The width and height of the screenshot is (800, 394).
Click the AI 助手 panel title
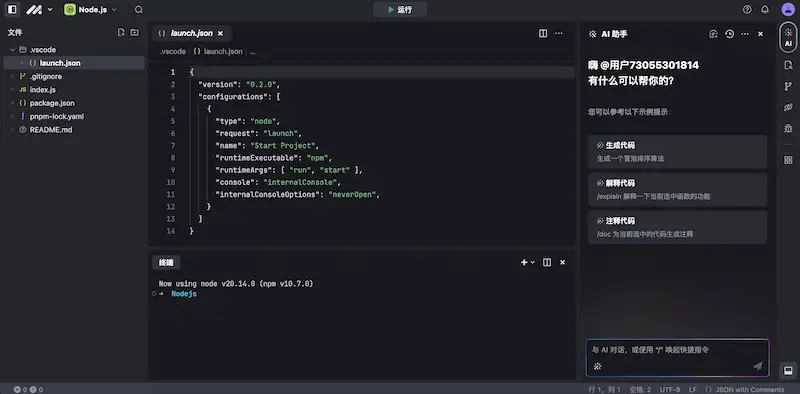tap(614, 34)
